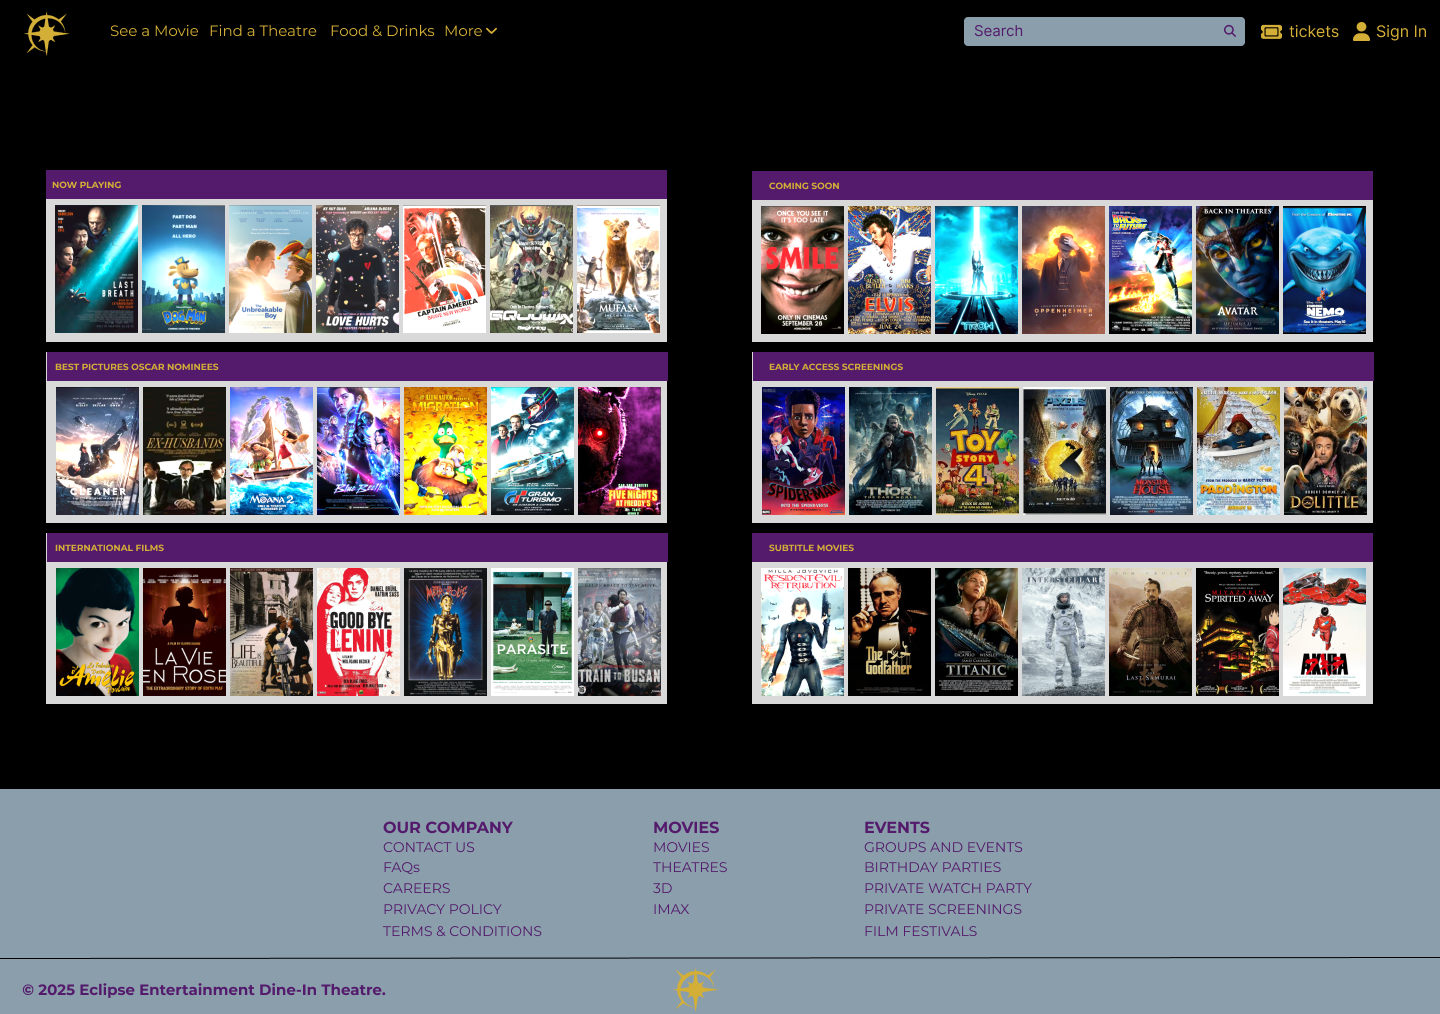
Task: Open the Parasite movie poster
Action: coord(532,632)
